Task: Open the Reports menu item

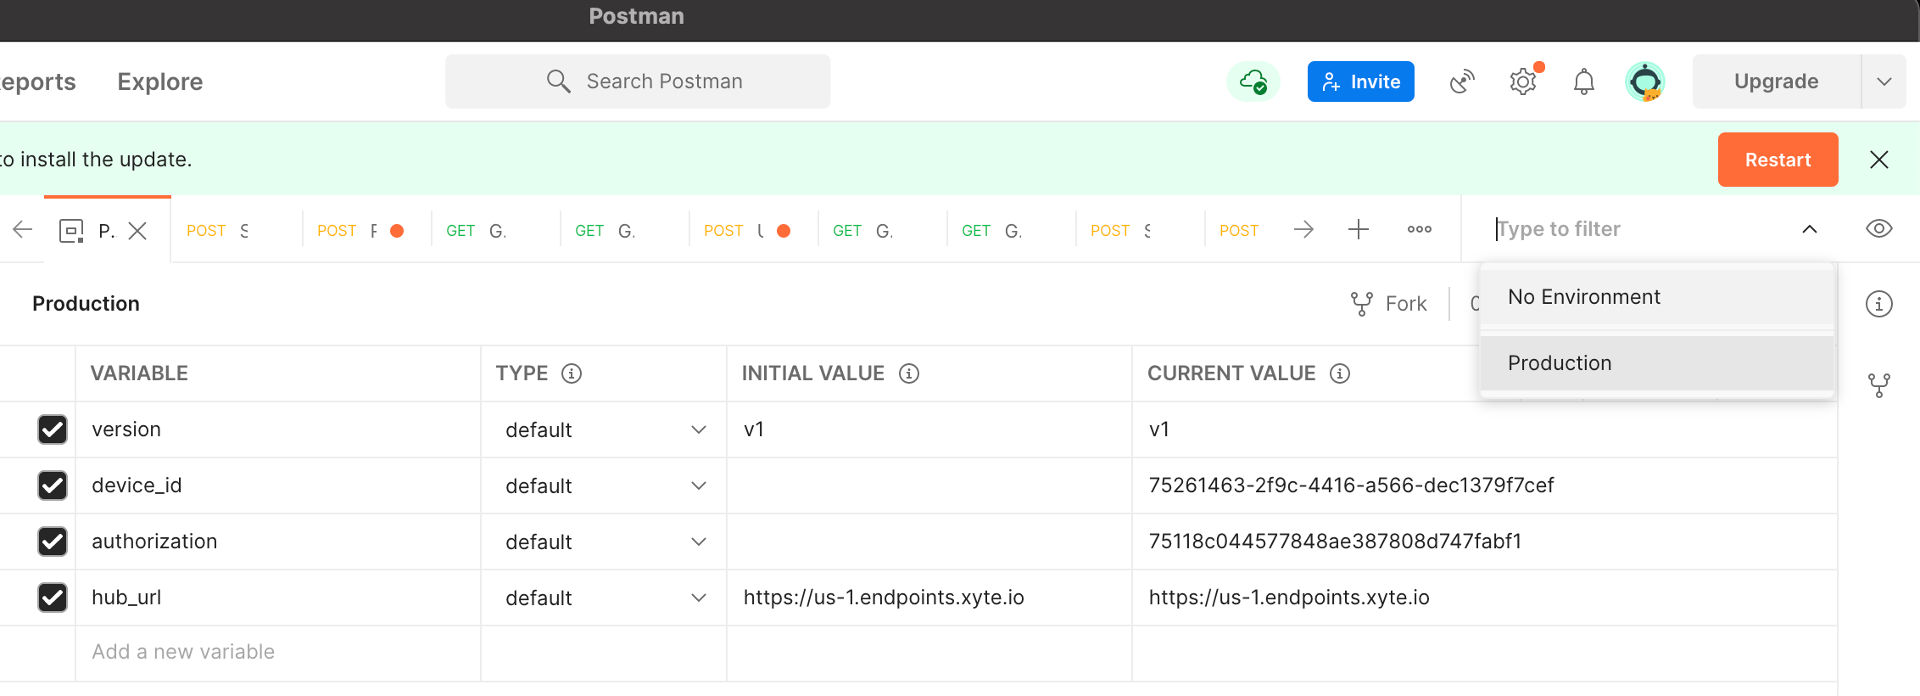Action: [38, 81]
